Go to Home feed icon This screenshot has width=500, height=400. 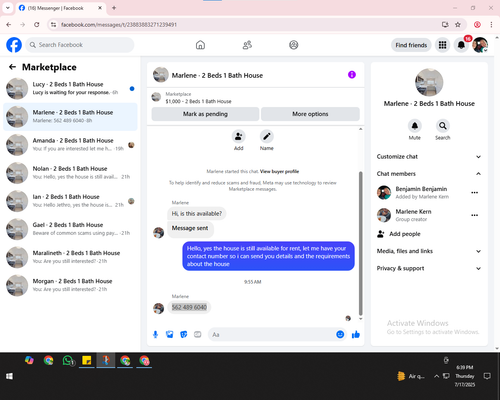coord(200,45)
